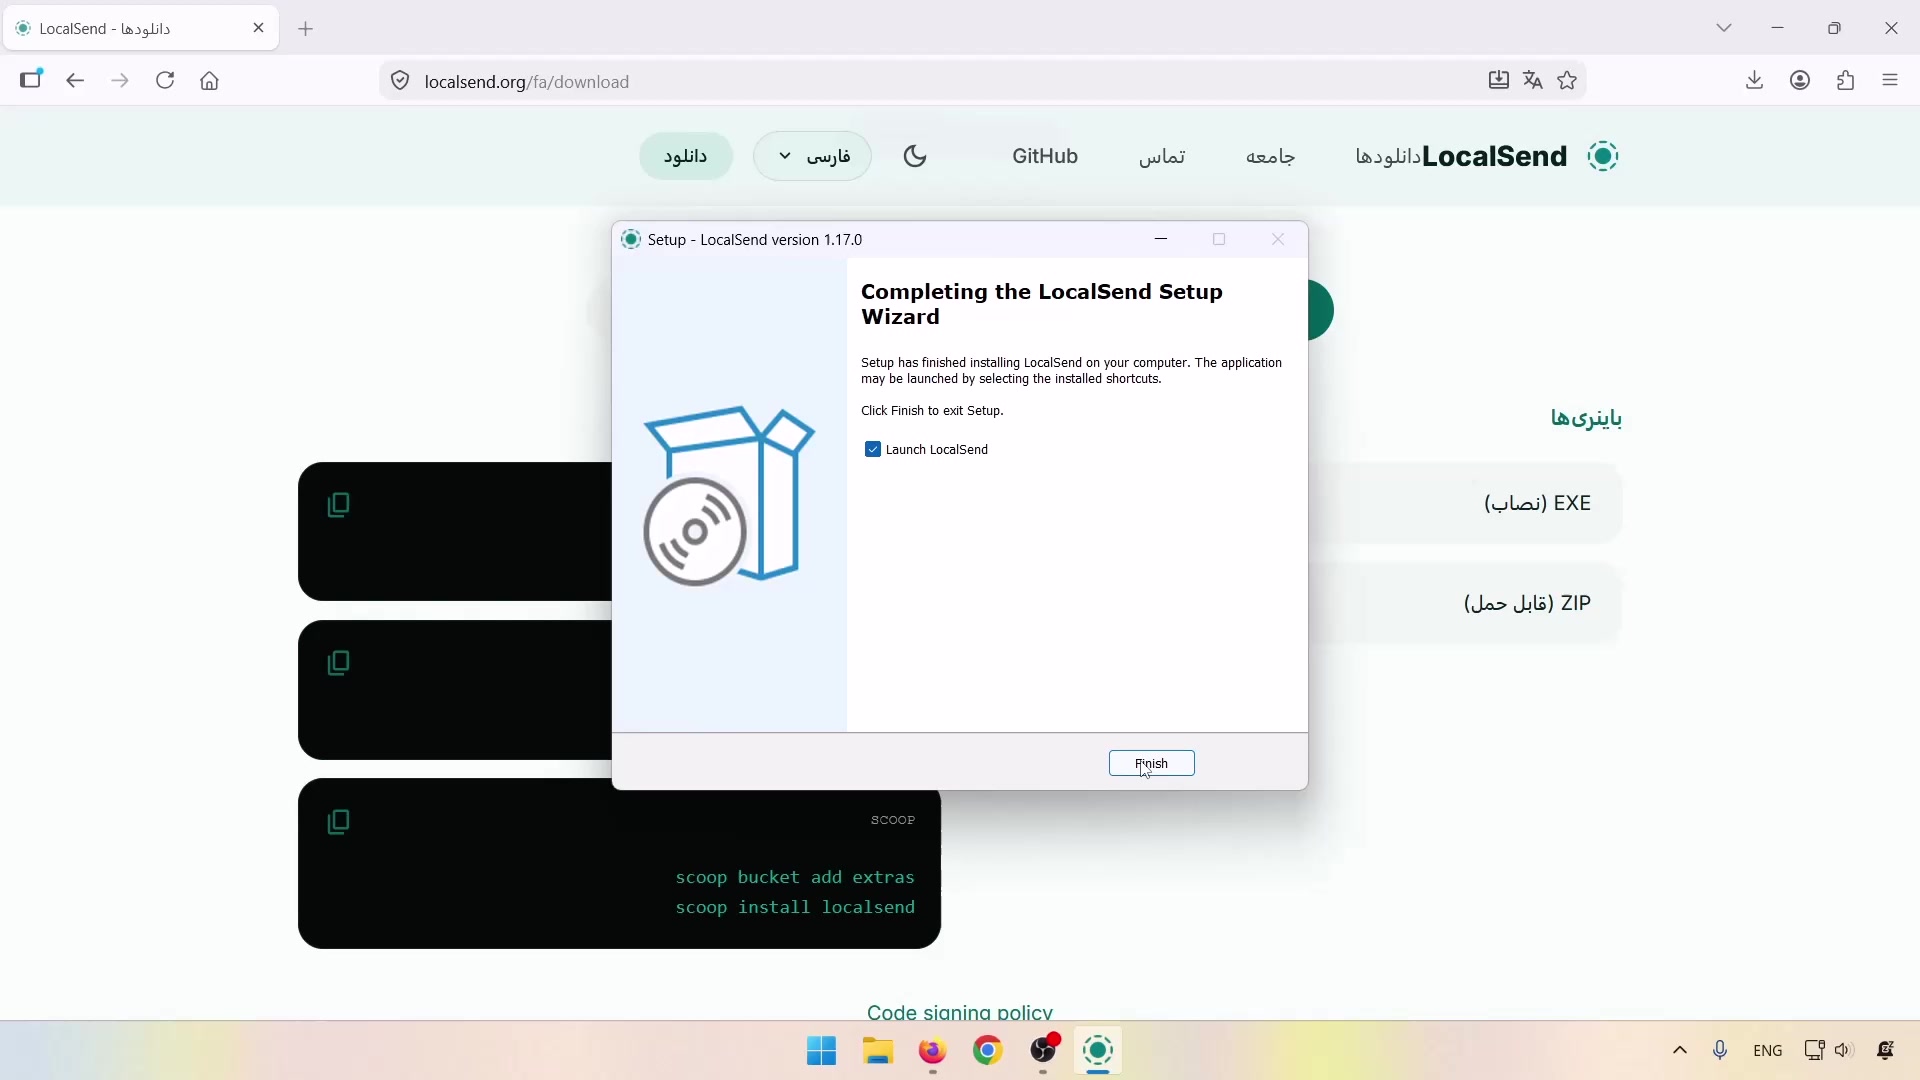The image size is (1920, 1080).
Task: Select ZIP (قابل حمل) download option
Action: pos(1465,603)
